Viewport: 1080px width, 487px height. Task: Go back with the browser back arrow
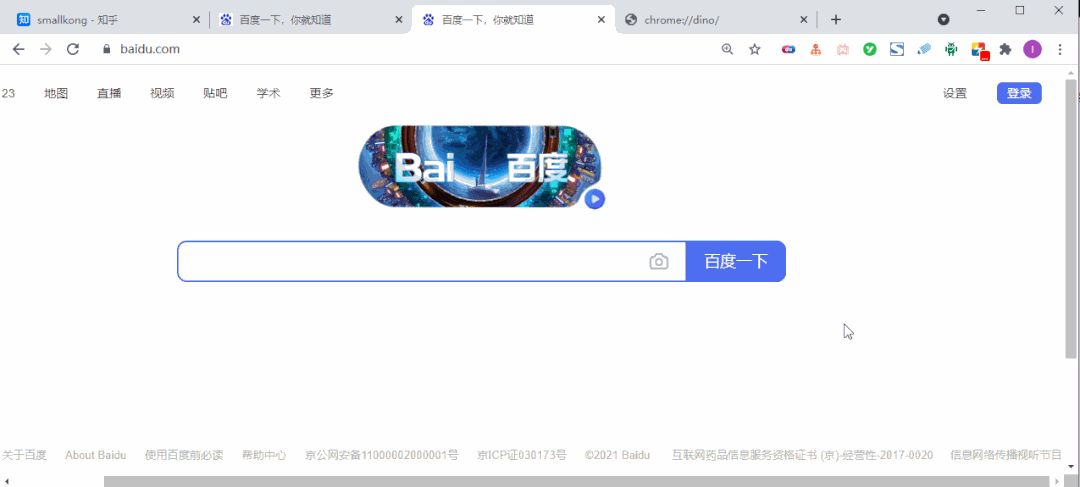19,49
